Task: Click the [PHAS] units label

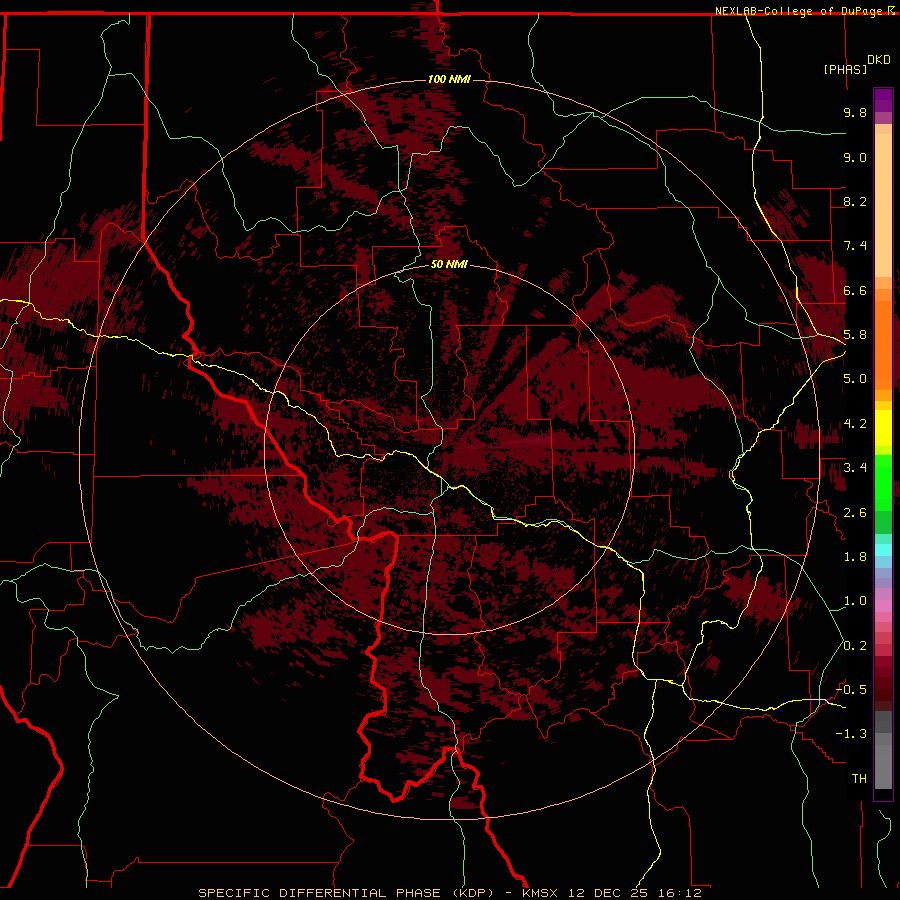Action: pos(845,69)
